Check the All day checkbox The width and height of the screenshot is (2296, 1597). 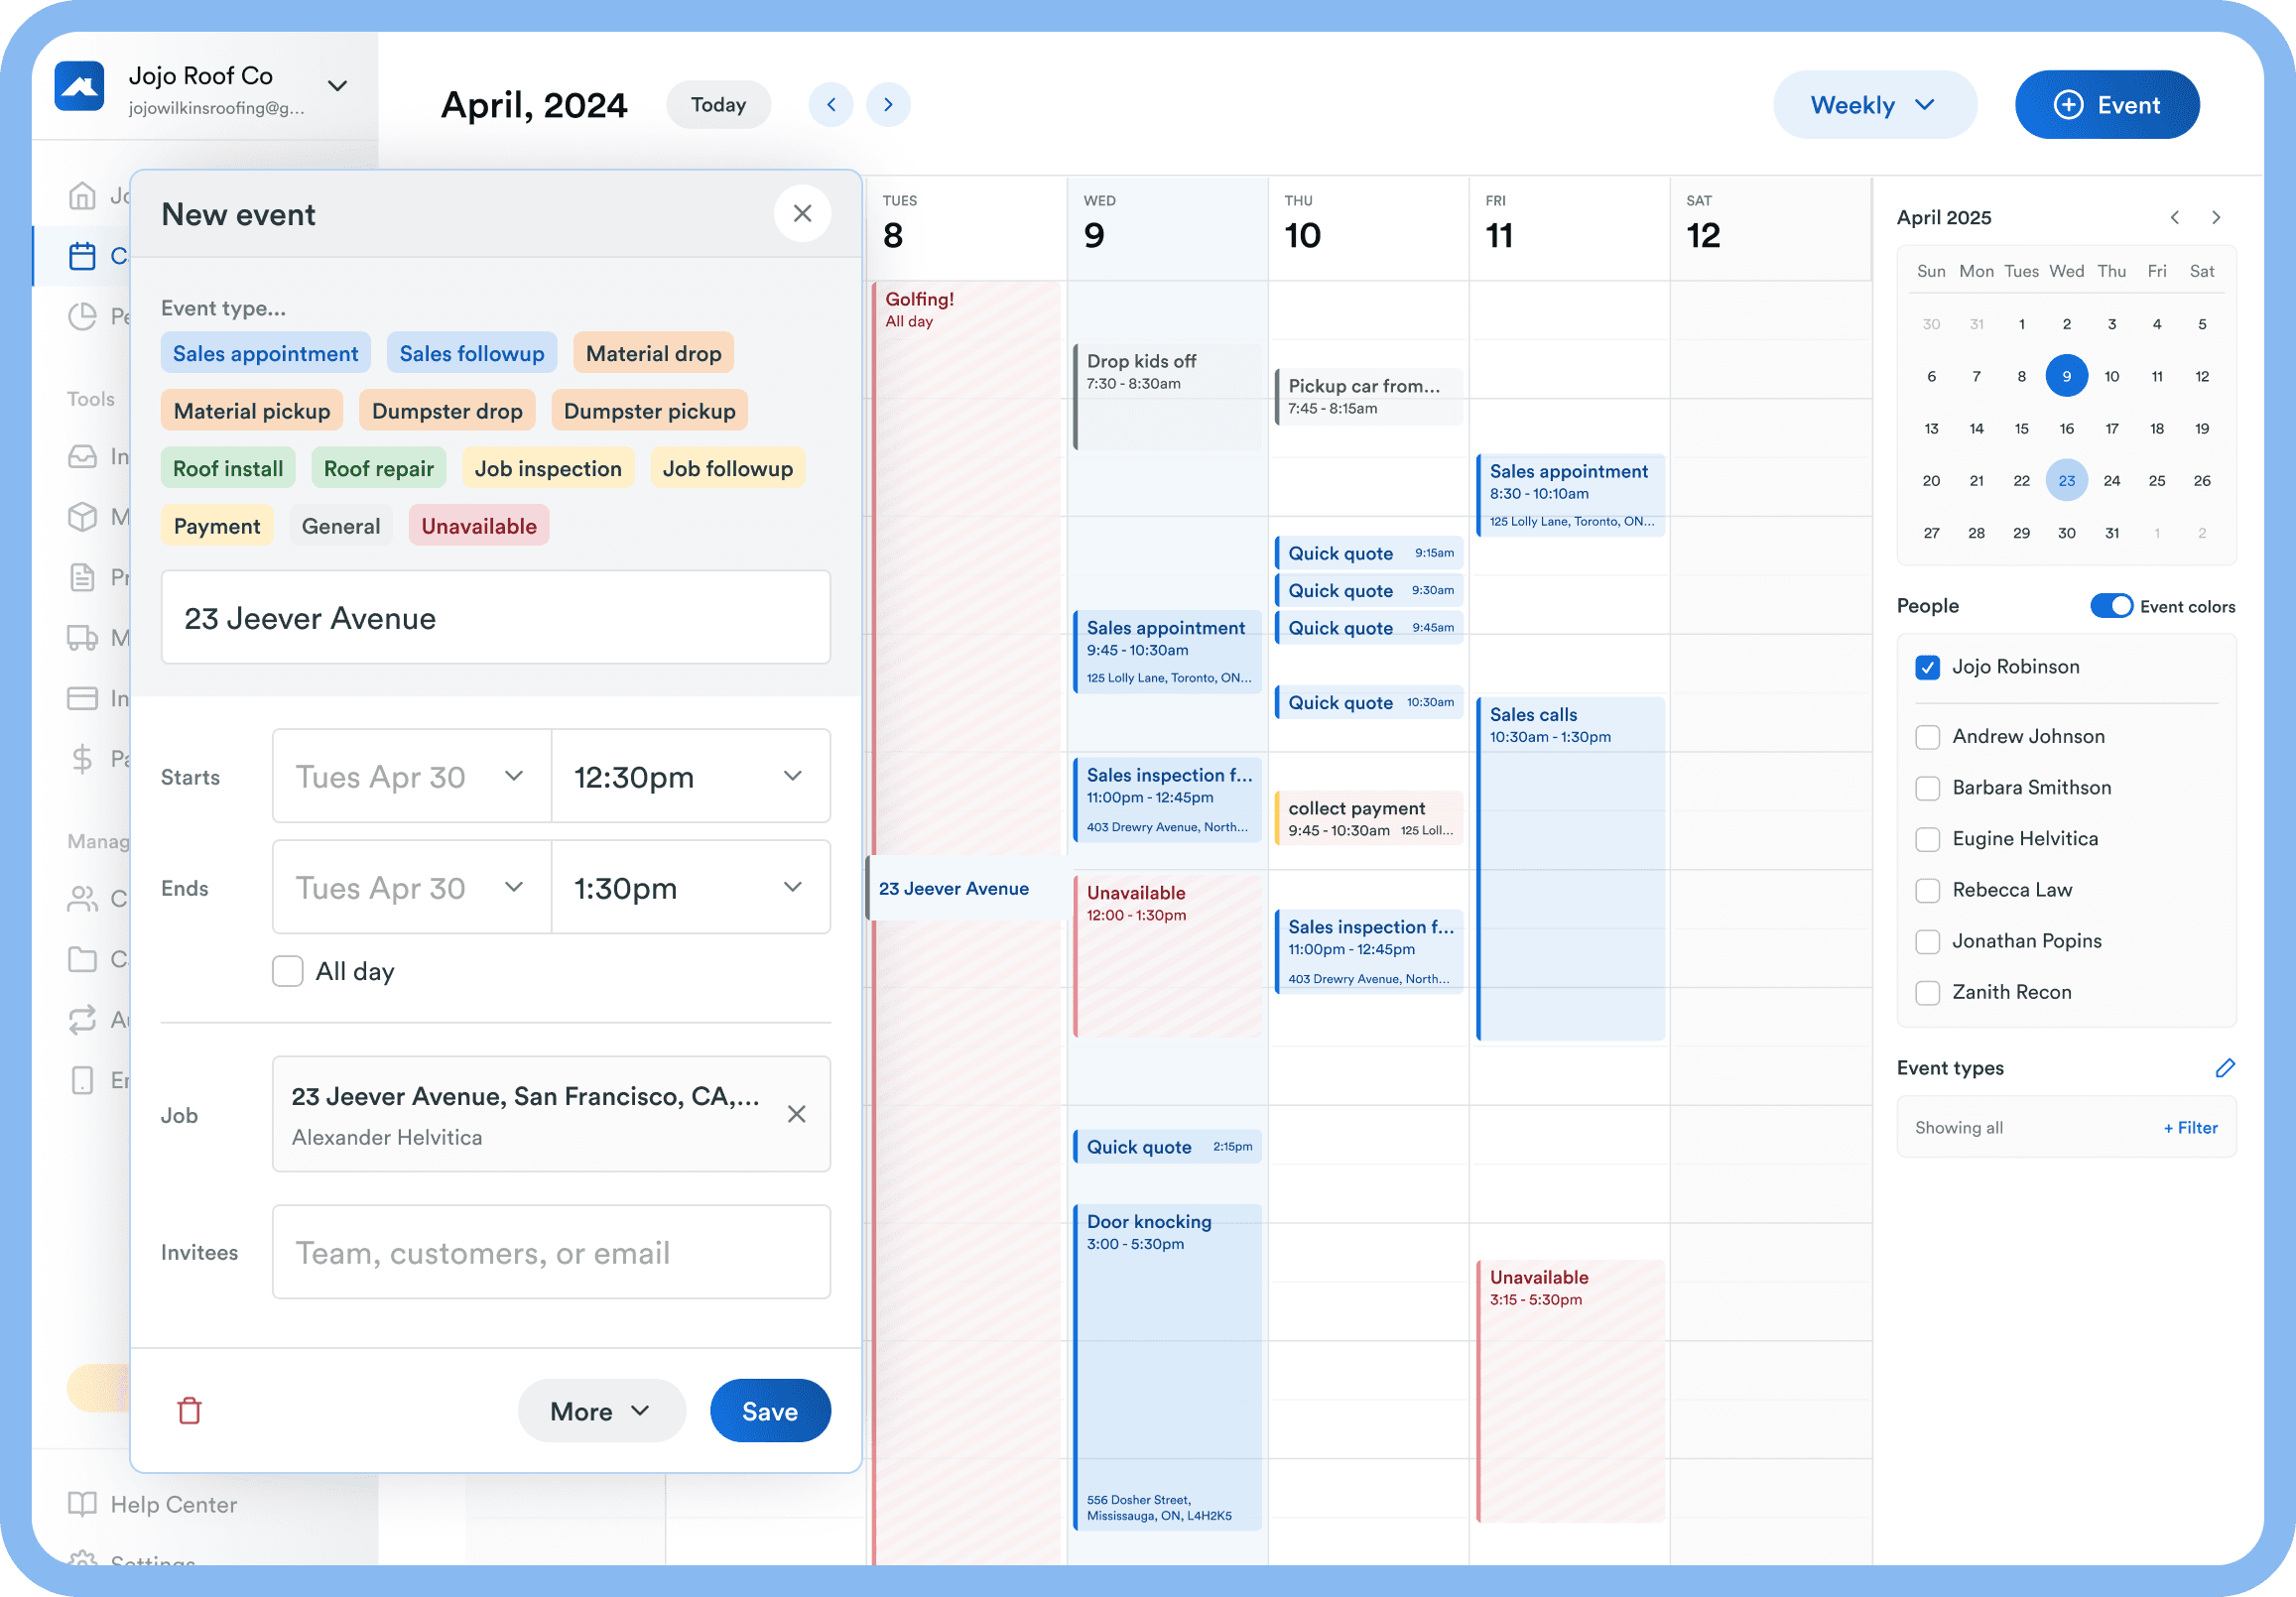(x=288, y=971)
